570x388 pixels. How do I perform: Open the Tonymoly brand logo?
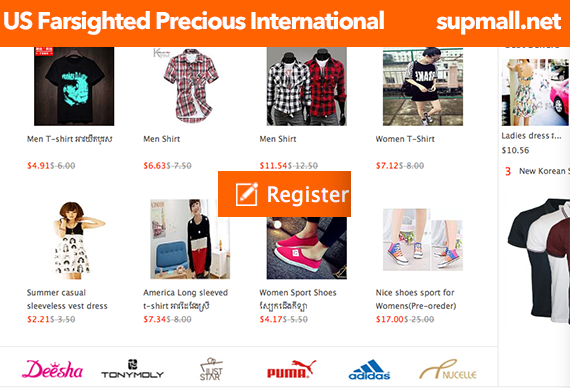[132, 369]
